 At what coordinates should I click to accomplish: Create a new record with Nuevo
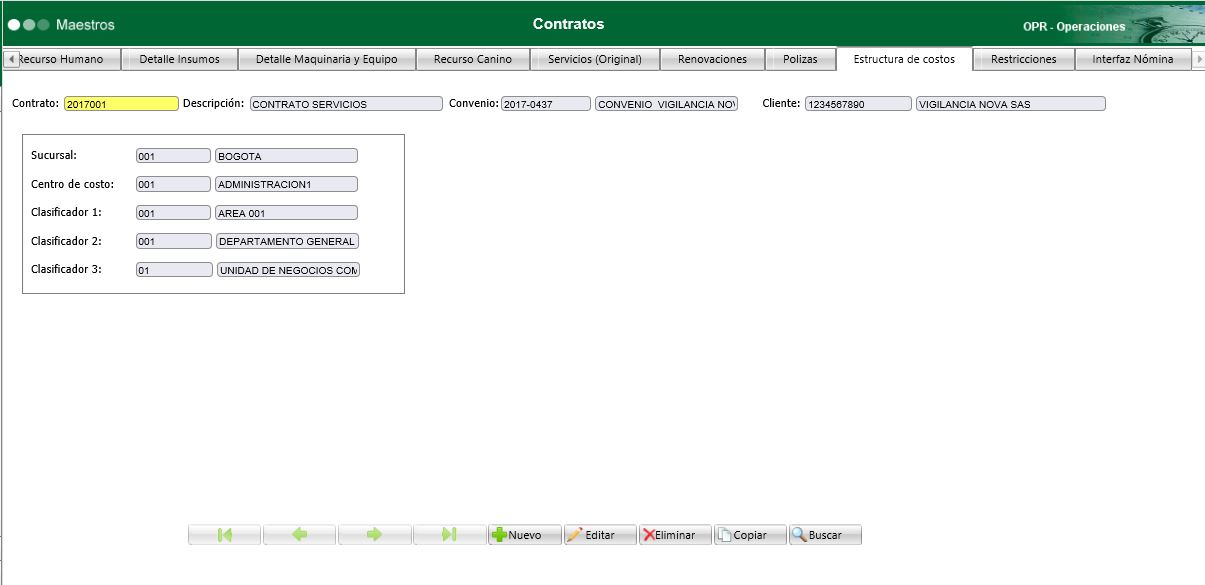525,535
